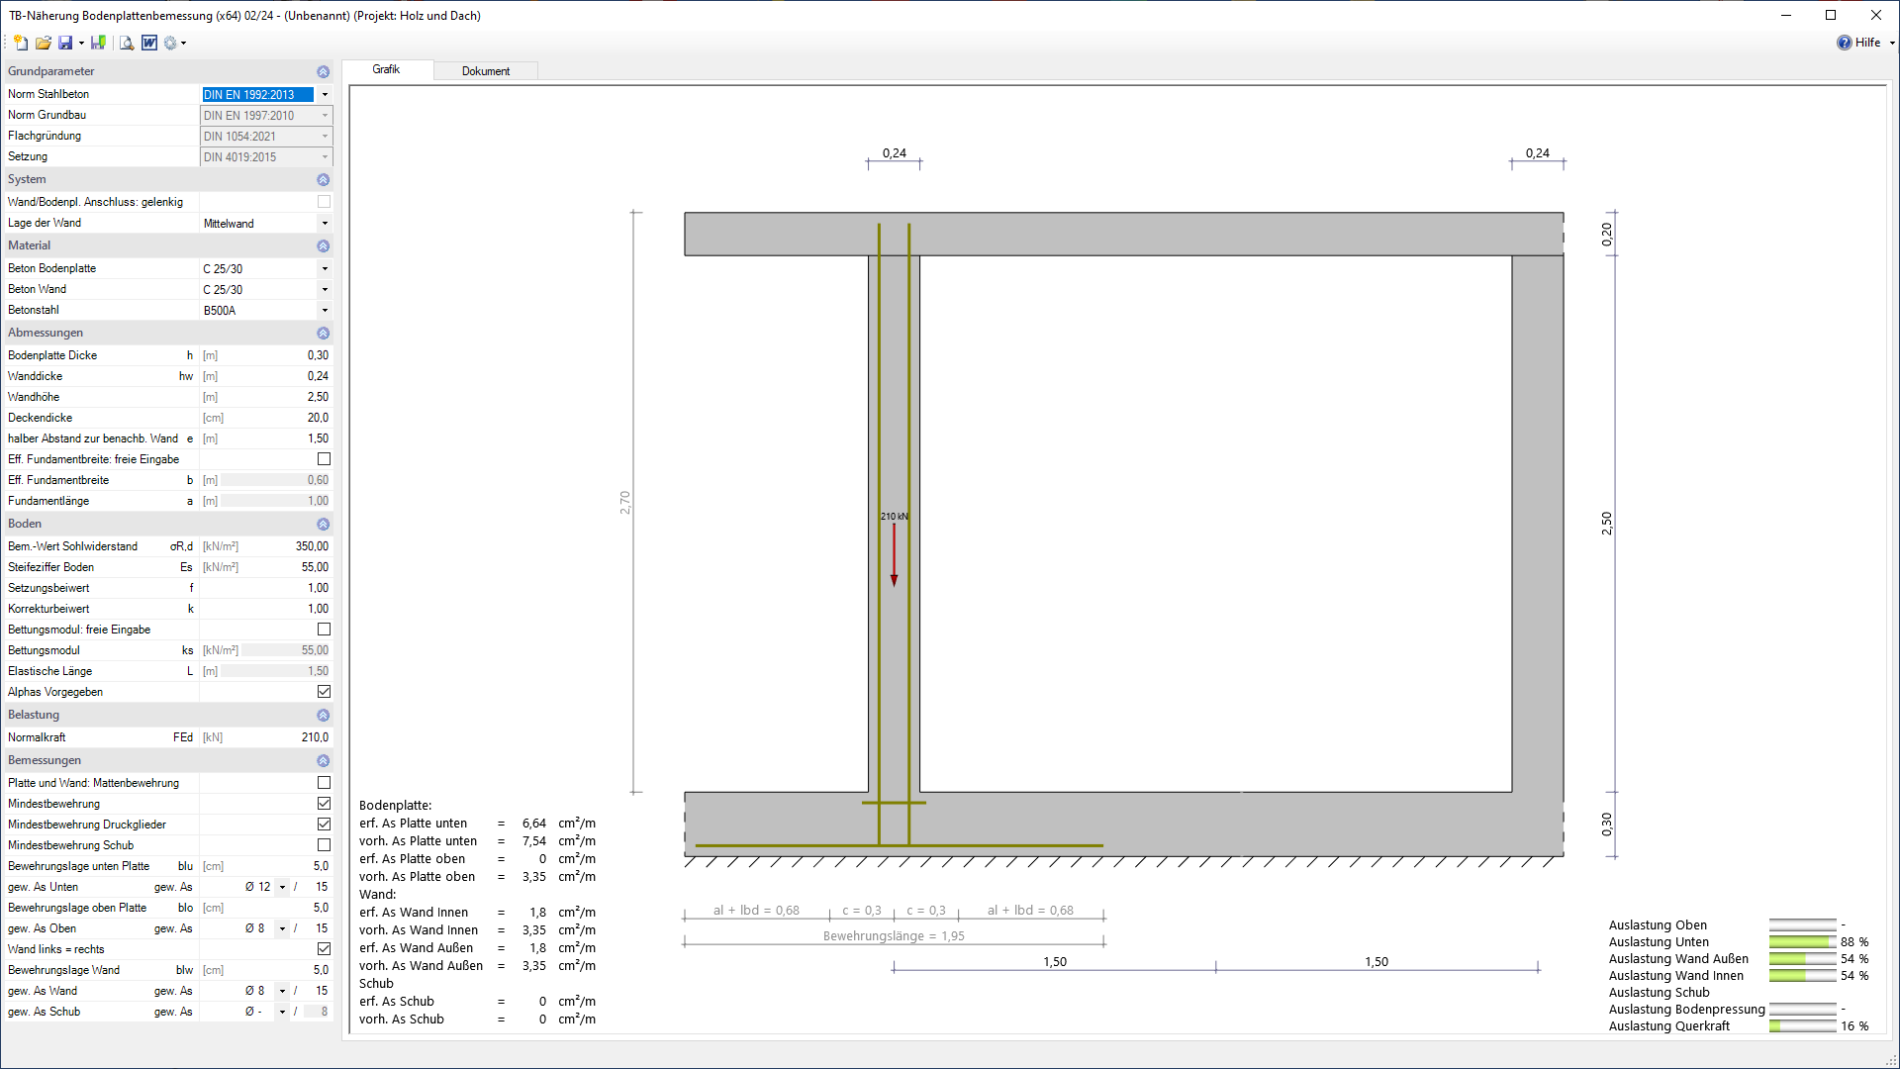Screen dimensions: 1900x1069
Task: Click the settings gear icon
Action: [x=171, y=43]
